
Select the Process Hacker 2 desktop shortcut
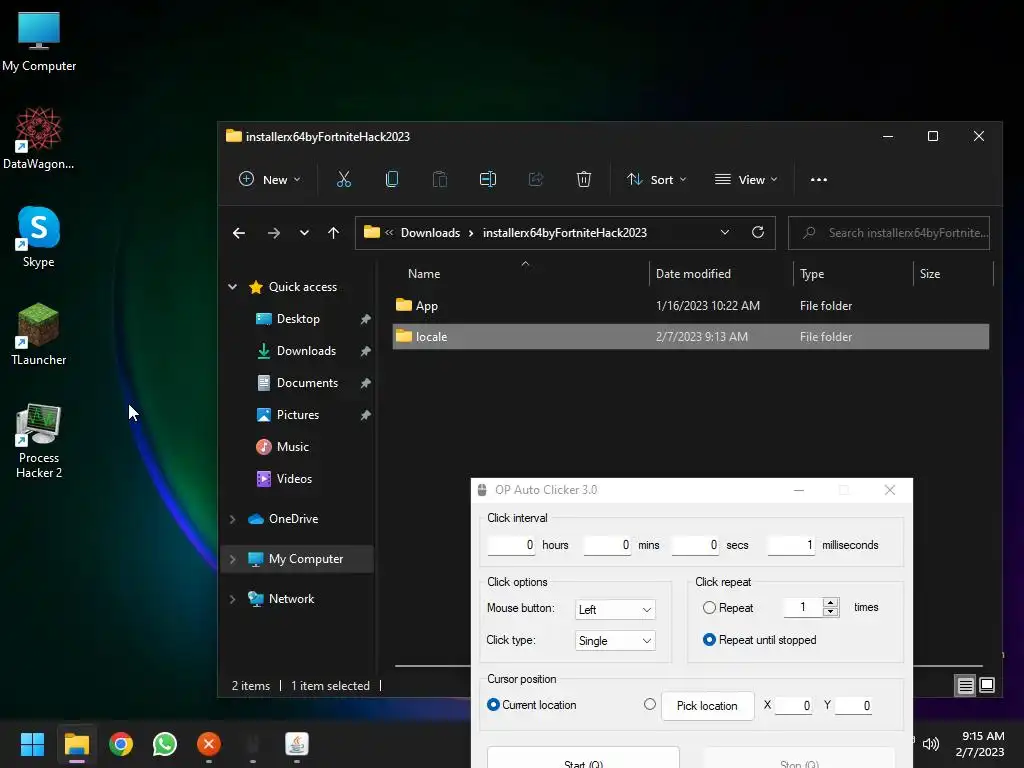[39, 441]
